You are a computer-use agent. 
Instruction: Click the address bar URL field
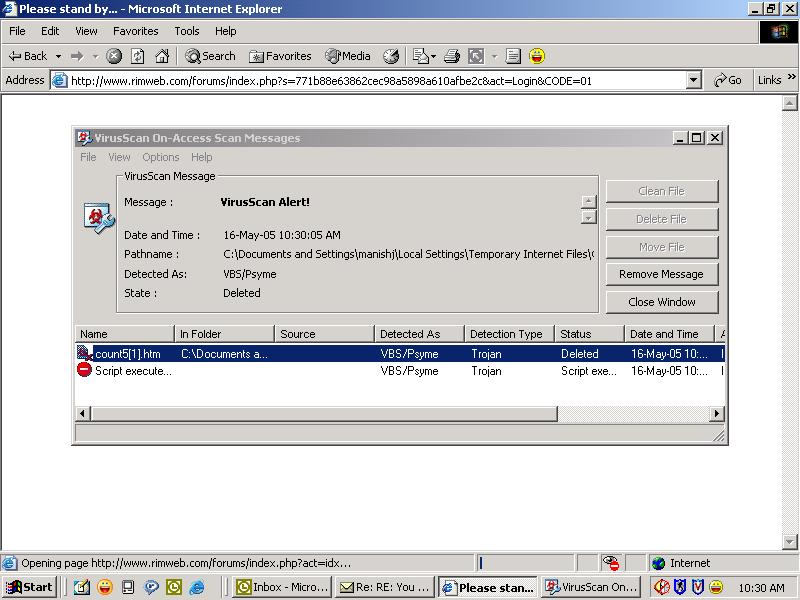(378, 81)
